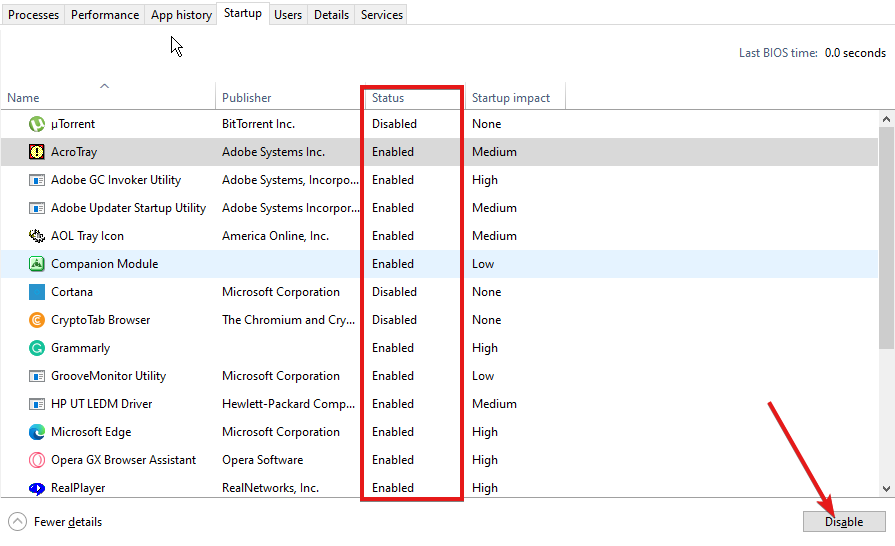
Task: Open the Services tab
Action: coord(382,15)
